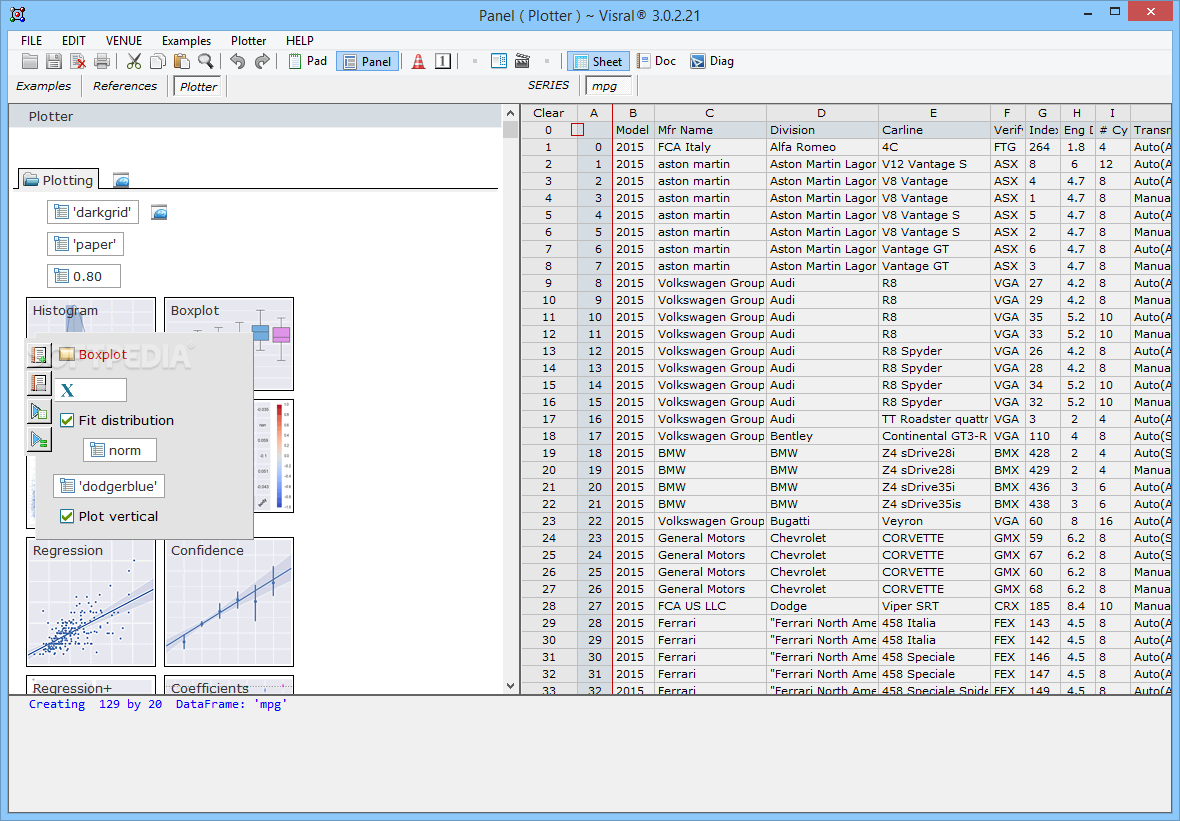Click the Visral app icon in title bar
Screen dimensions: 1180x821
click(x=18, y=14)
